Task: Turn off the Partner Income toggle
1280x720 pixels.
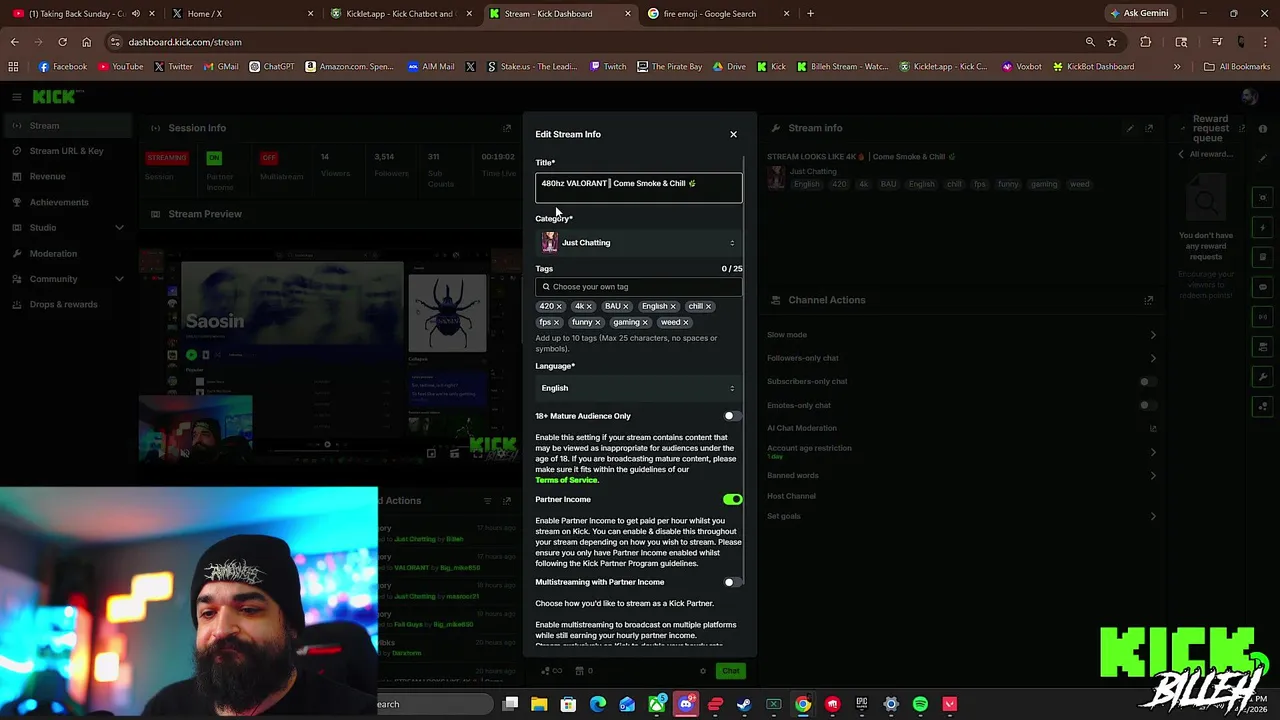Action: click(x=732, y=499)
